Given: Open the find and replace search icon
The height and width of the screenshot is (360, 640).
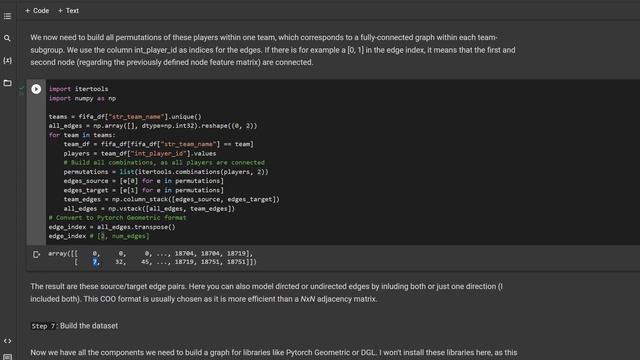Looking at the screenshot, I should coord(7,38).
